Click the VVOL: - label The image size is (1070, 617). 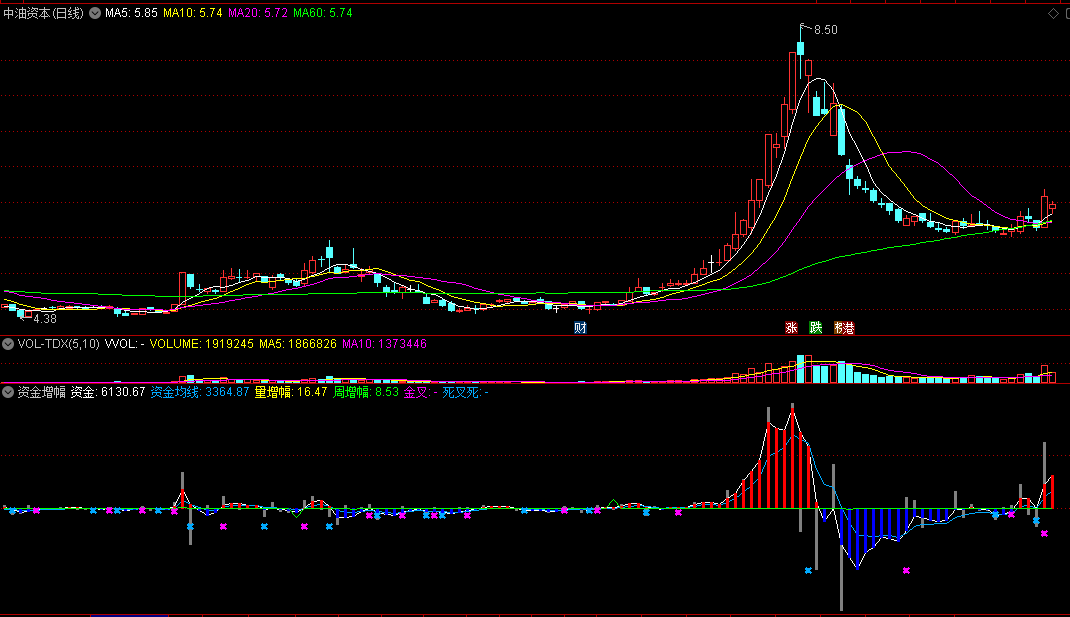[124, 344]
